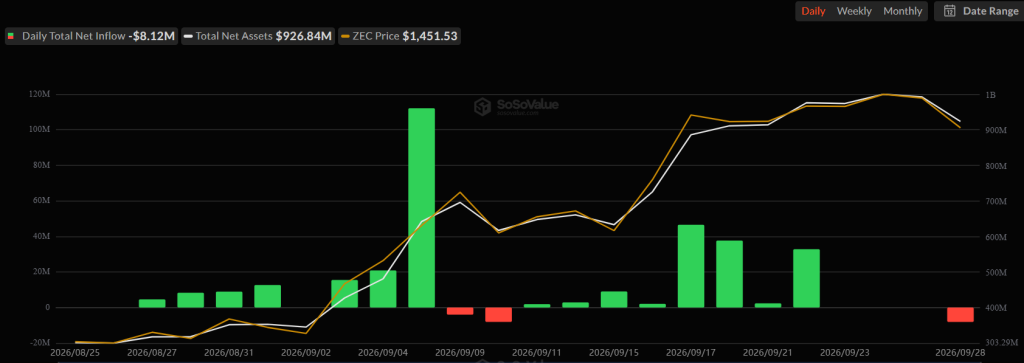This screenshot has width=1024, height=363.
Task: Click the $1,451.53 ZEC price value
Action: (x=429, y=37)
